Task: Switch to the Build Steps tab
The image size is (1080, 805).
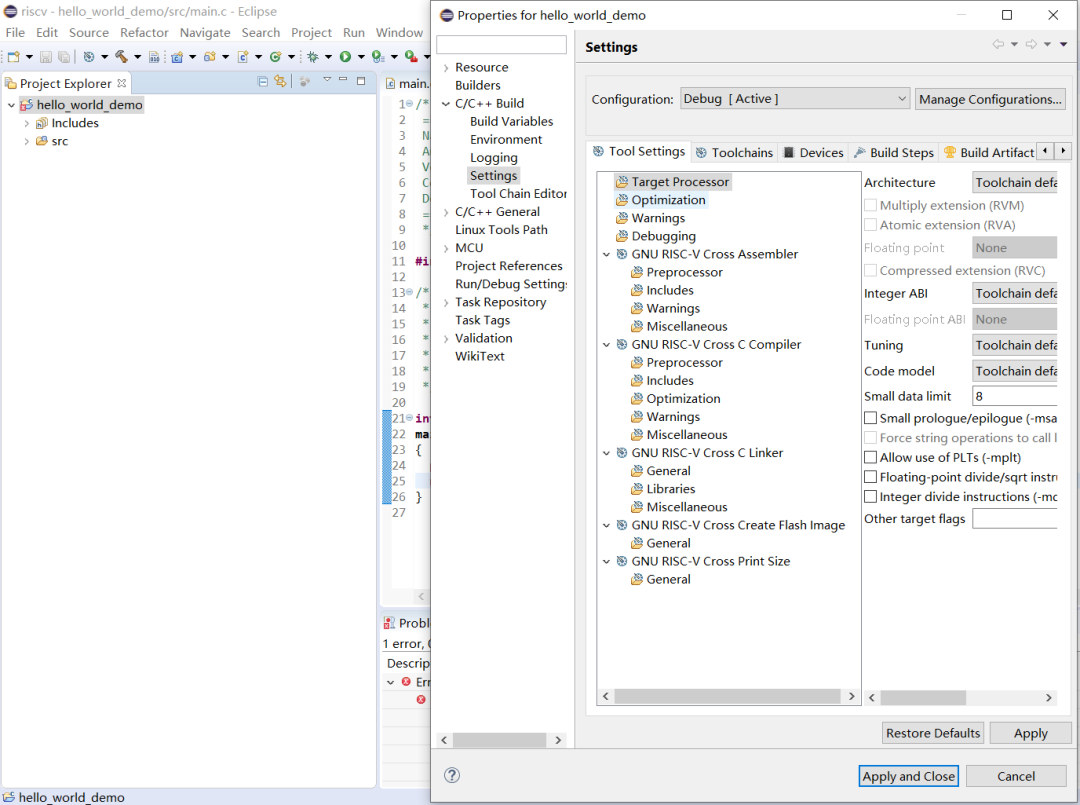Action: click(893, 152)
